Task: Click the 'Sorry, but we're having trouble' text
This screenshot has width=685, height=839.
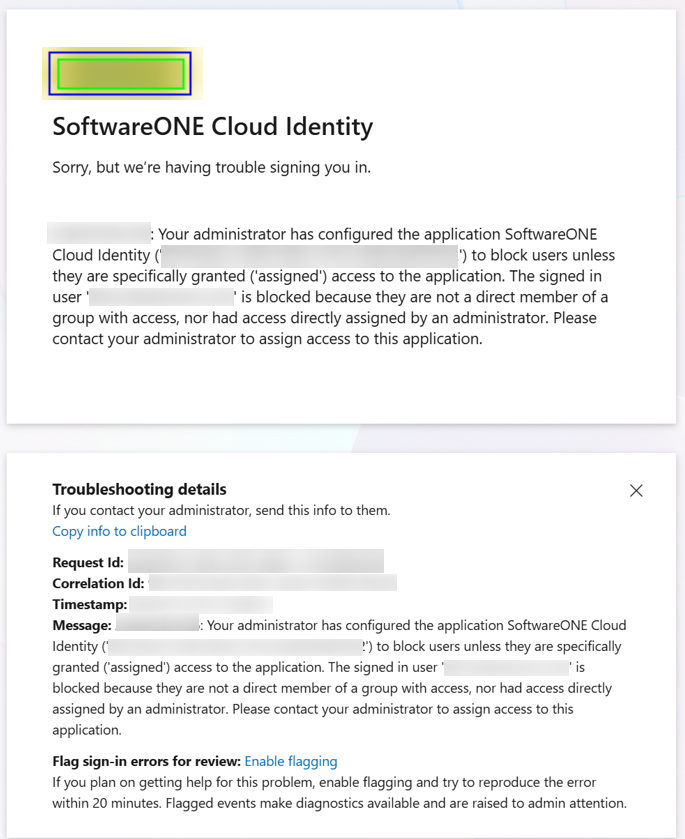Action: (x=211, y=167)
